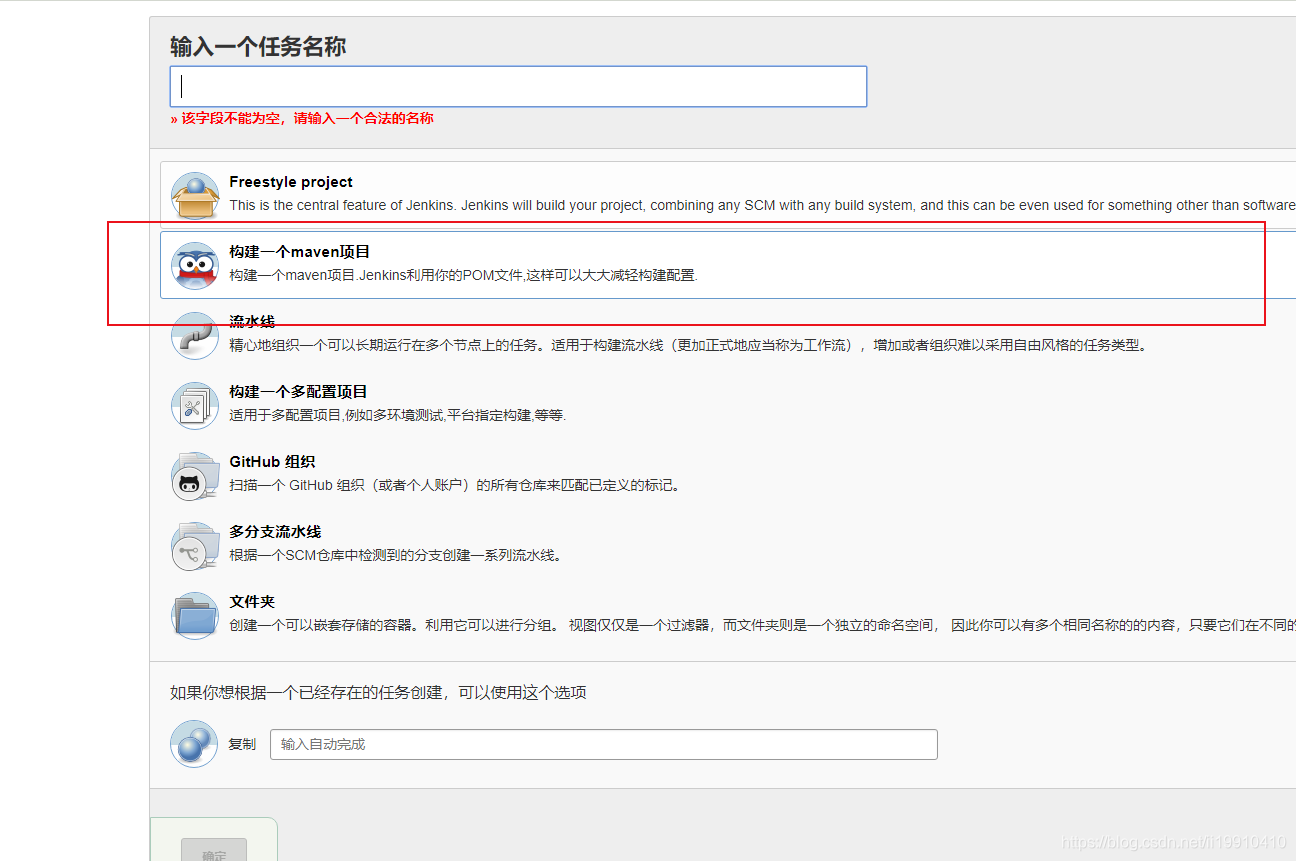Viewport: 1296px width, 861px height.
Task: Click the maven POM description text
Action: tap(463, 275)
